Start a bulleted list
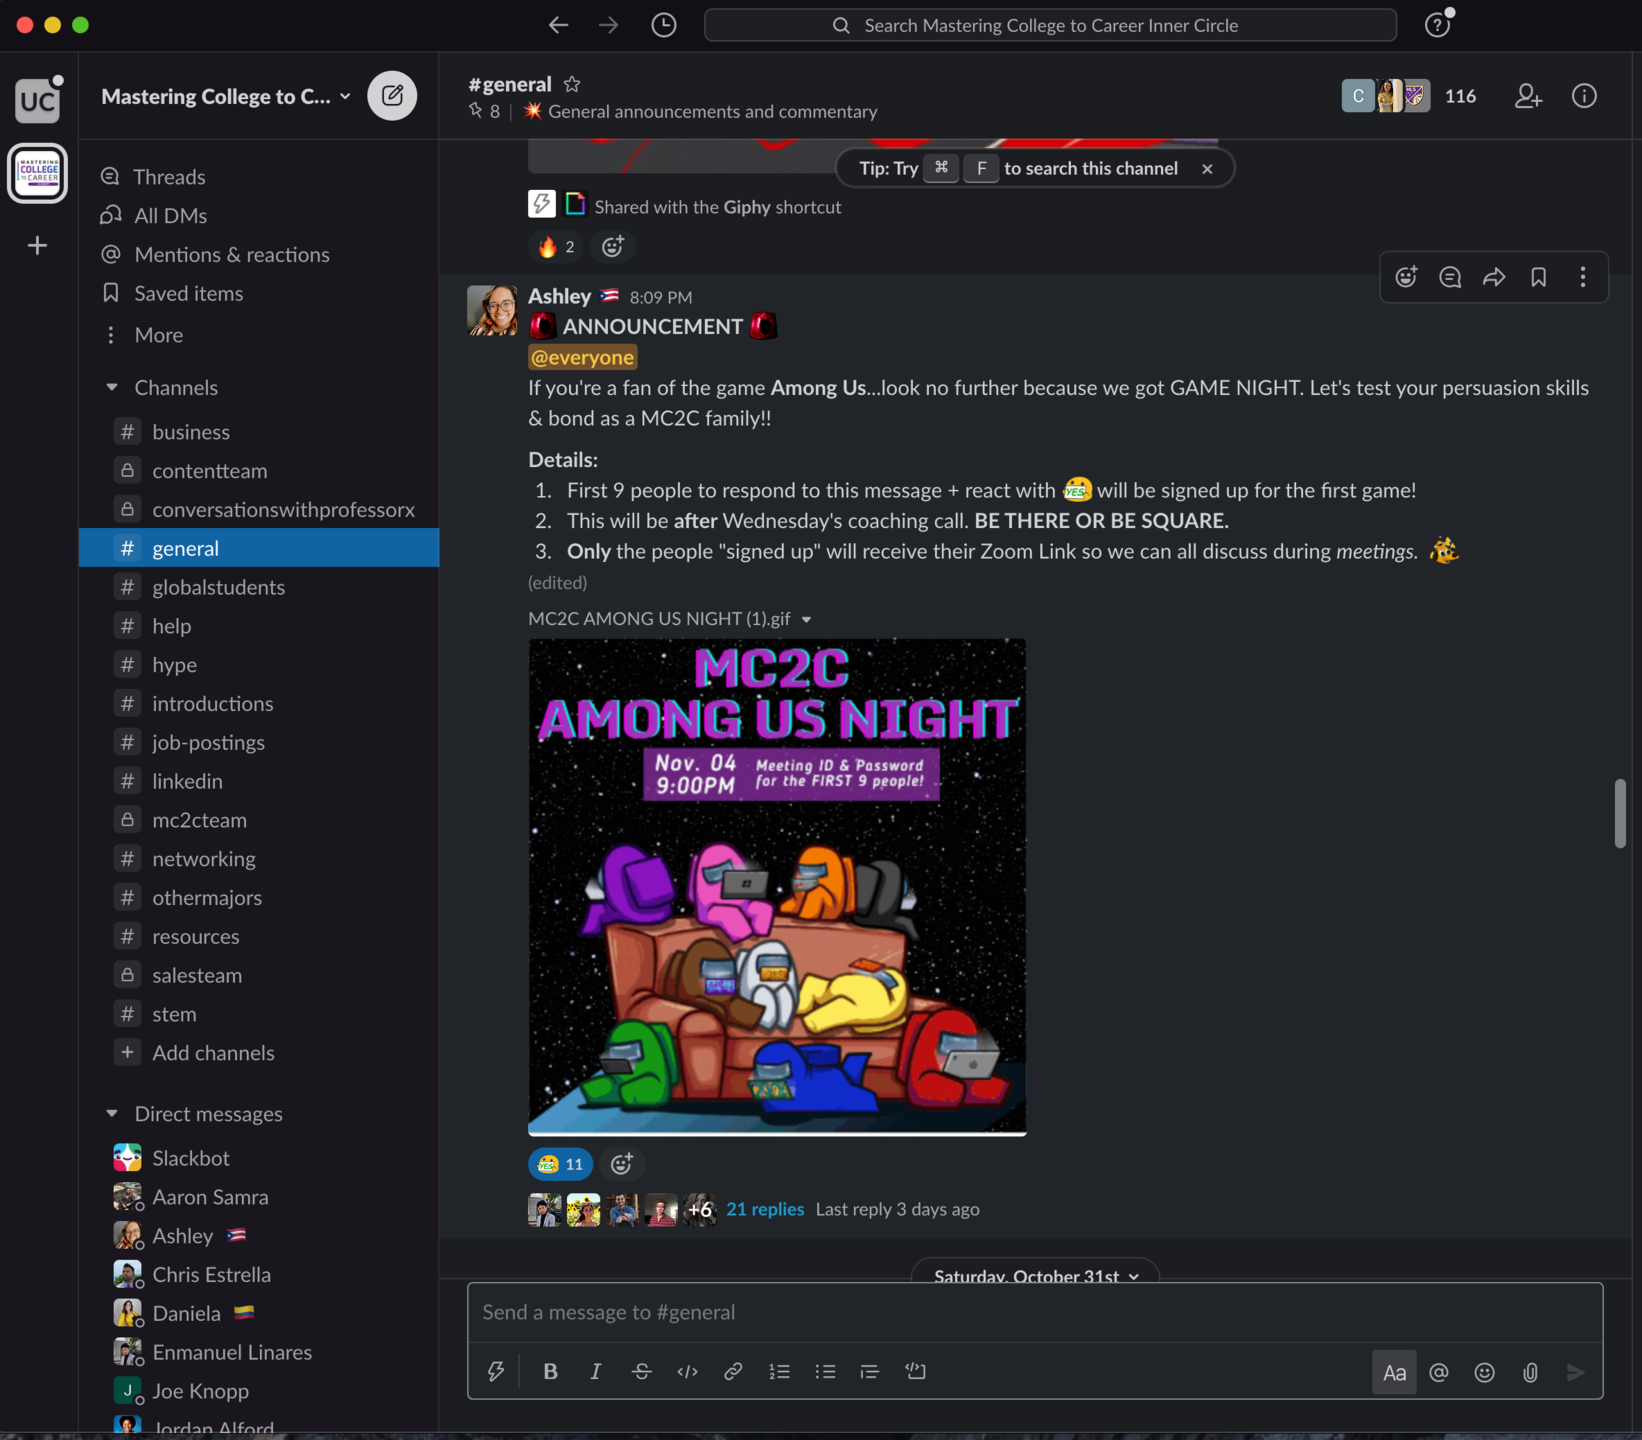The width and height of the screenshot is (1642, 1440). [x=825, y=1372]
